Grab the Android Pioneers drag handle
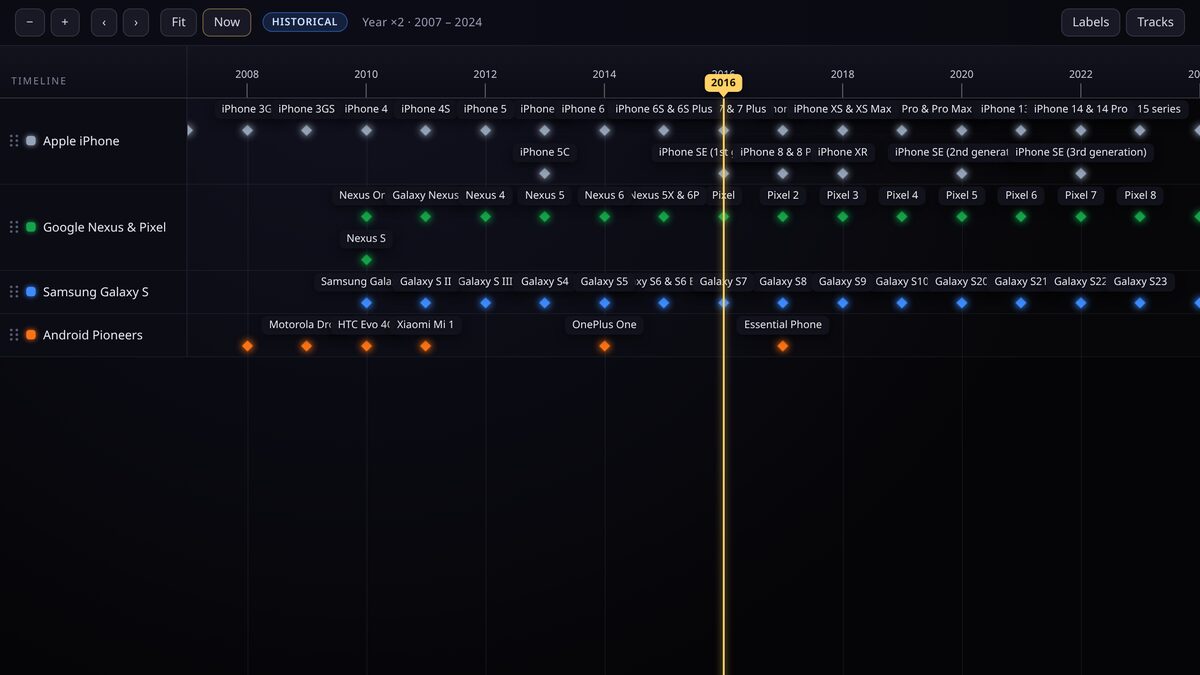Screen dimensions: 1200x675 (x=14, y=335)
